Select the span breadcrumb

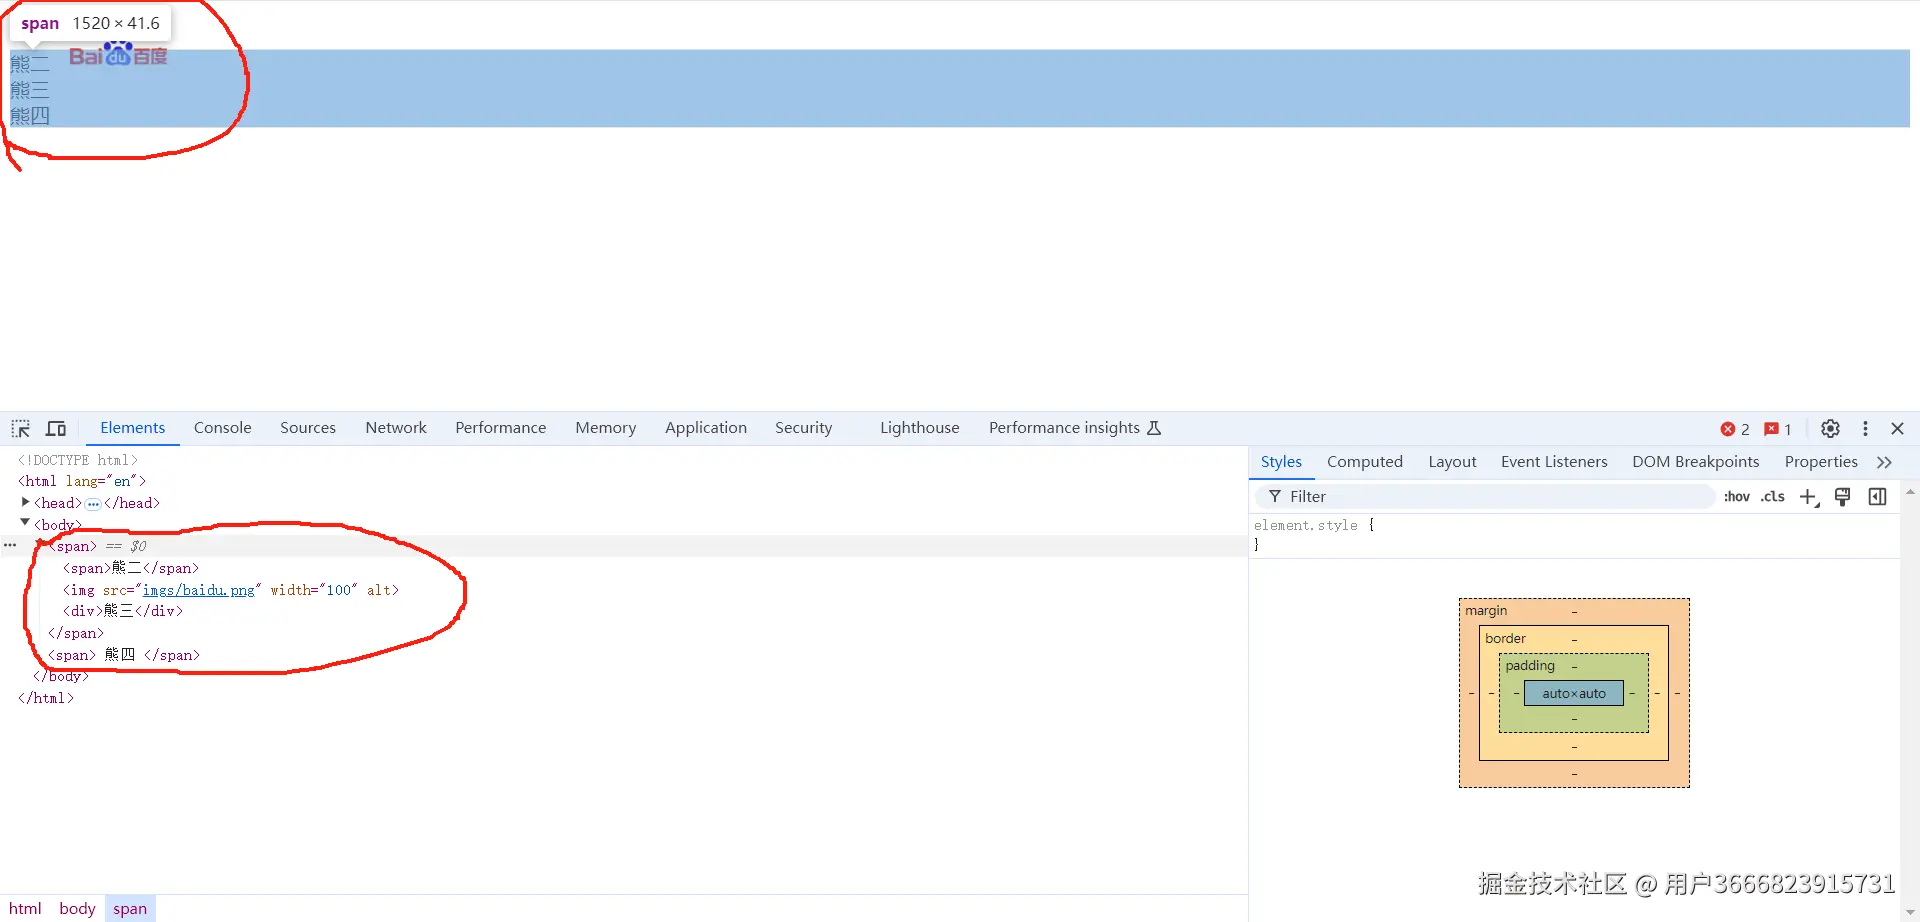click(130, 908)
